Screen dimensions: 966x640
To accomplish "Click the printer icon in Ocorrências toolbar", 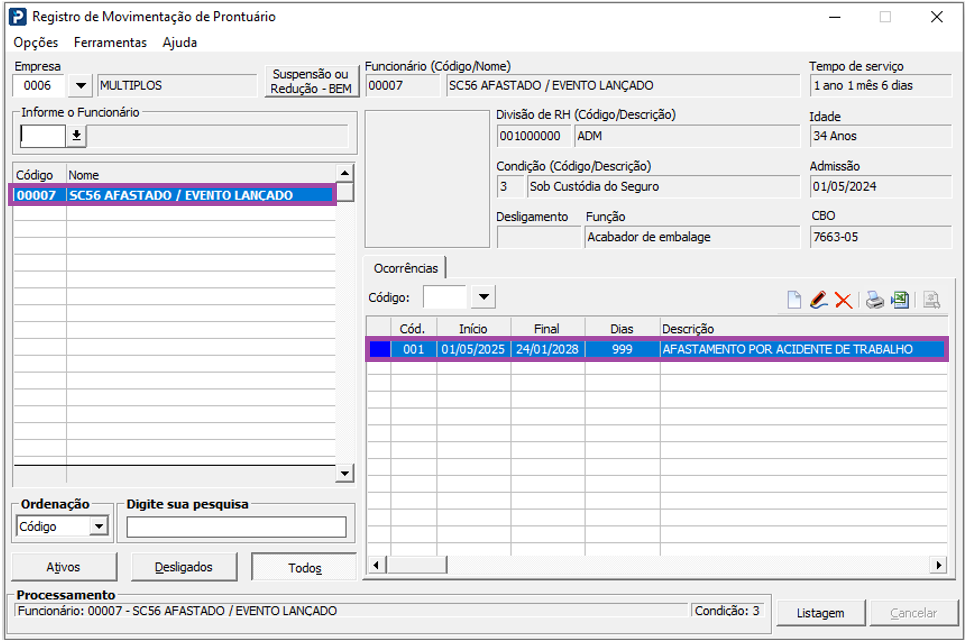I will 874,300.
